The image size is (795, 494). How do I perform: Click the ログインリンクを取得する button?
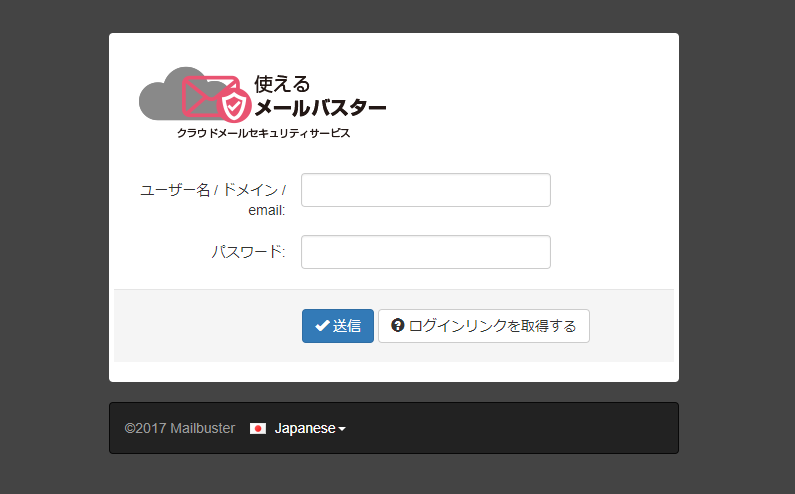[x=484, y=326]
